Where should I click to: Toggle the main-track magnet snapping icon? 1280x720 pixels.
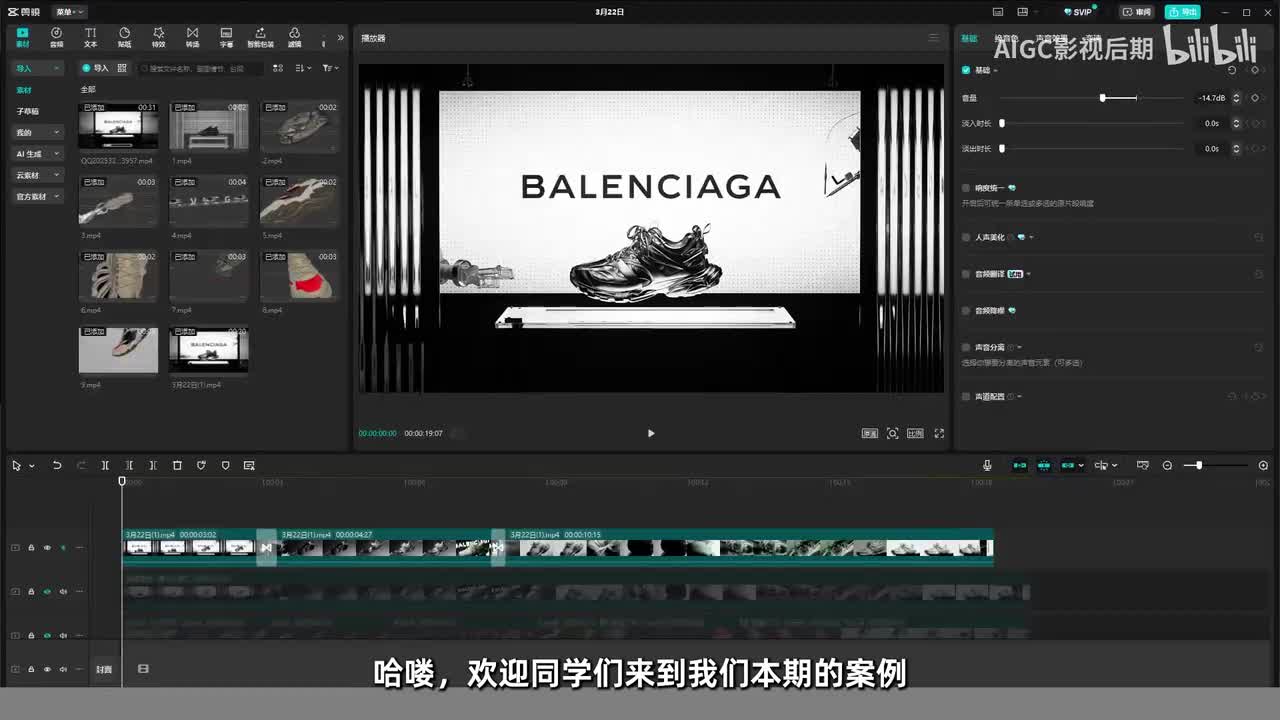(1020, 465)
